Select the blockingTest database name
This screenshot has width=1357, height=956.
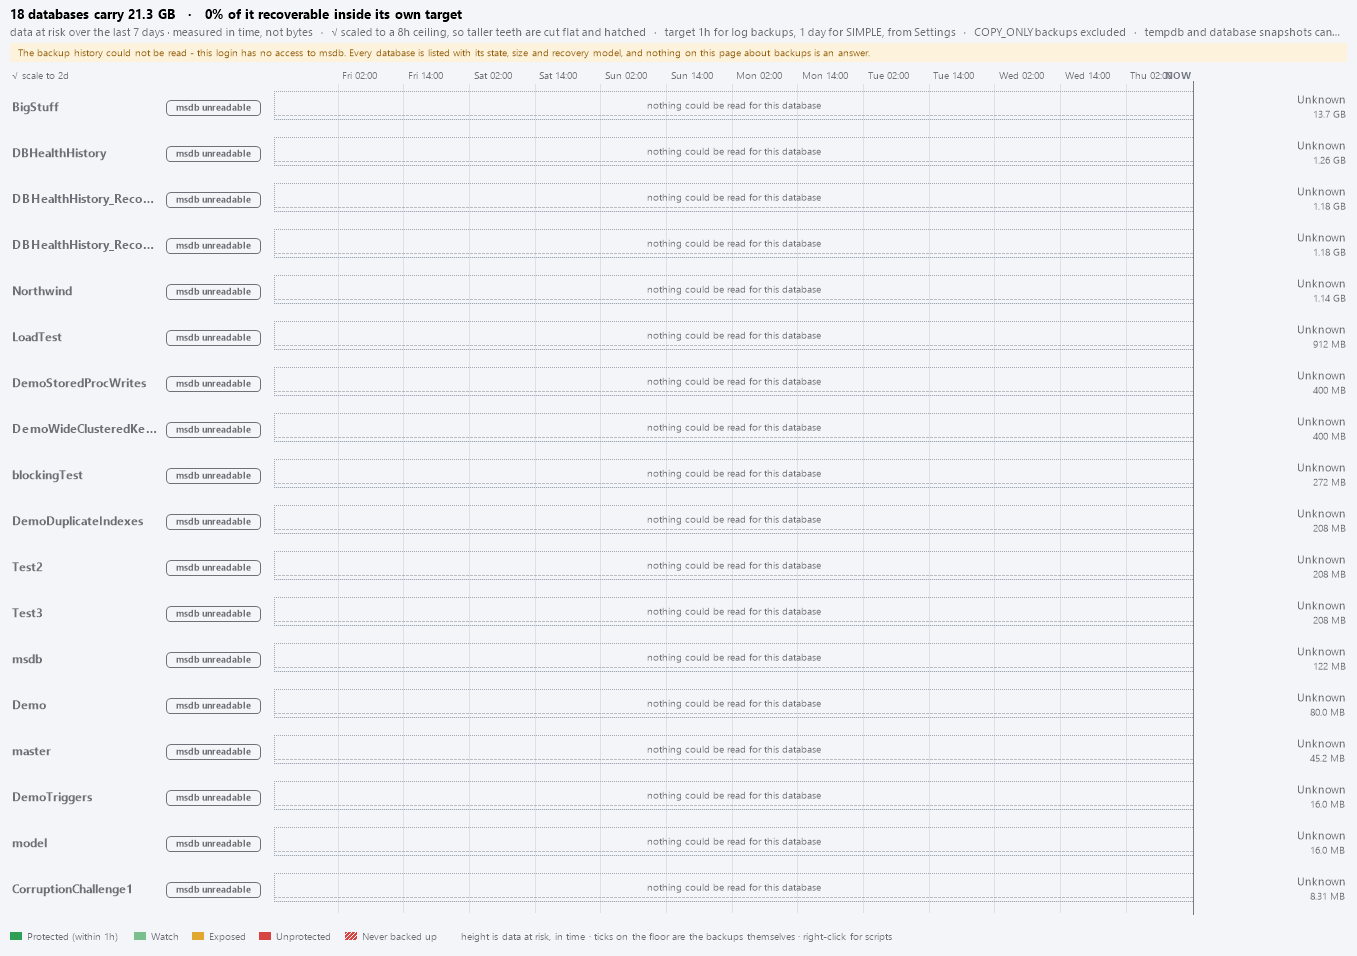[x=47, y=475]
